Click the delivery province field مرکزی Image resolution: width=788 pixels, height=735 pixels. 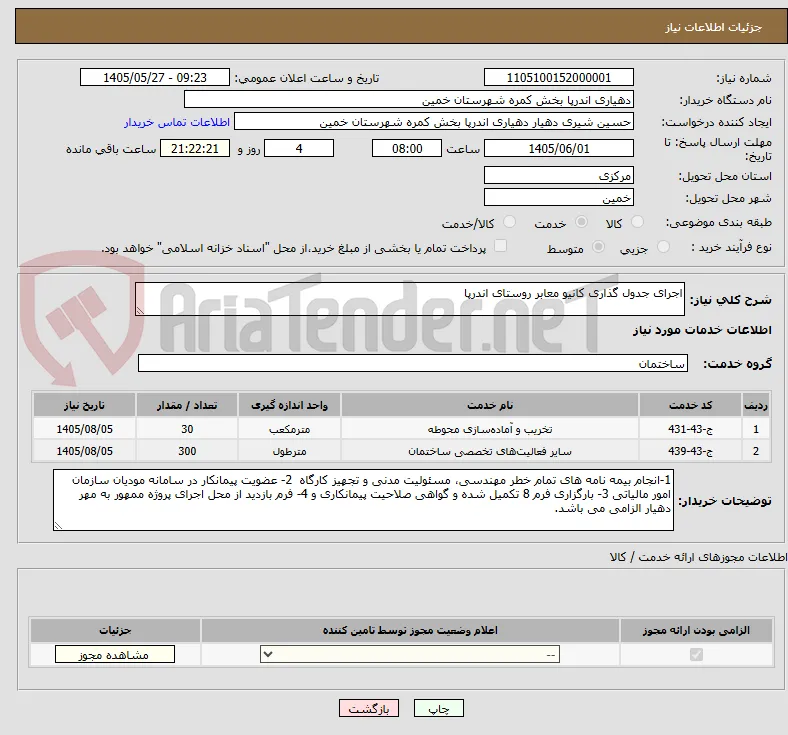coord(558,175)
